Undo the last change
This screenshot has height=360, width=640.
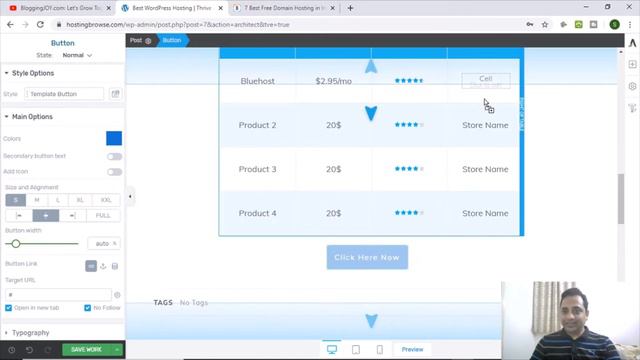point(29,350)
